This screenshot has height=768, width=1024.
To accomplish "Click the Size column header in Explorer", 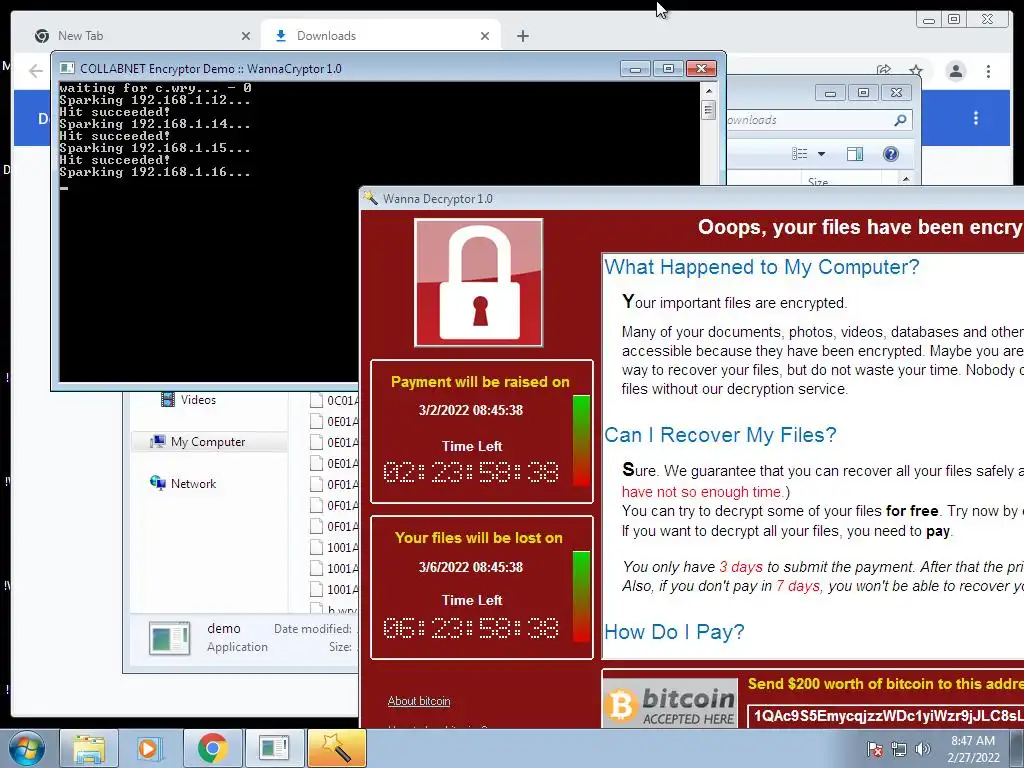I will [x=818, y=181].
